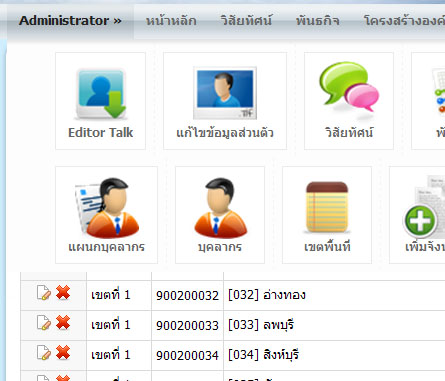
Task: Click the Editor Talk label
Action: (x=101, y=133)
